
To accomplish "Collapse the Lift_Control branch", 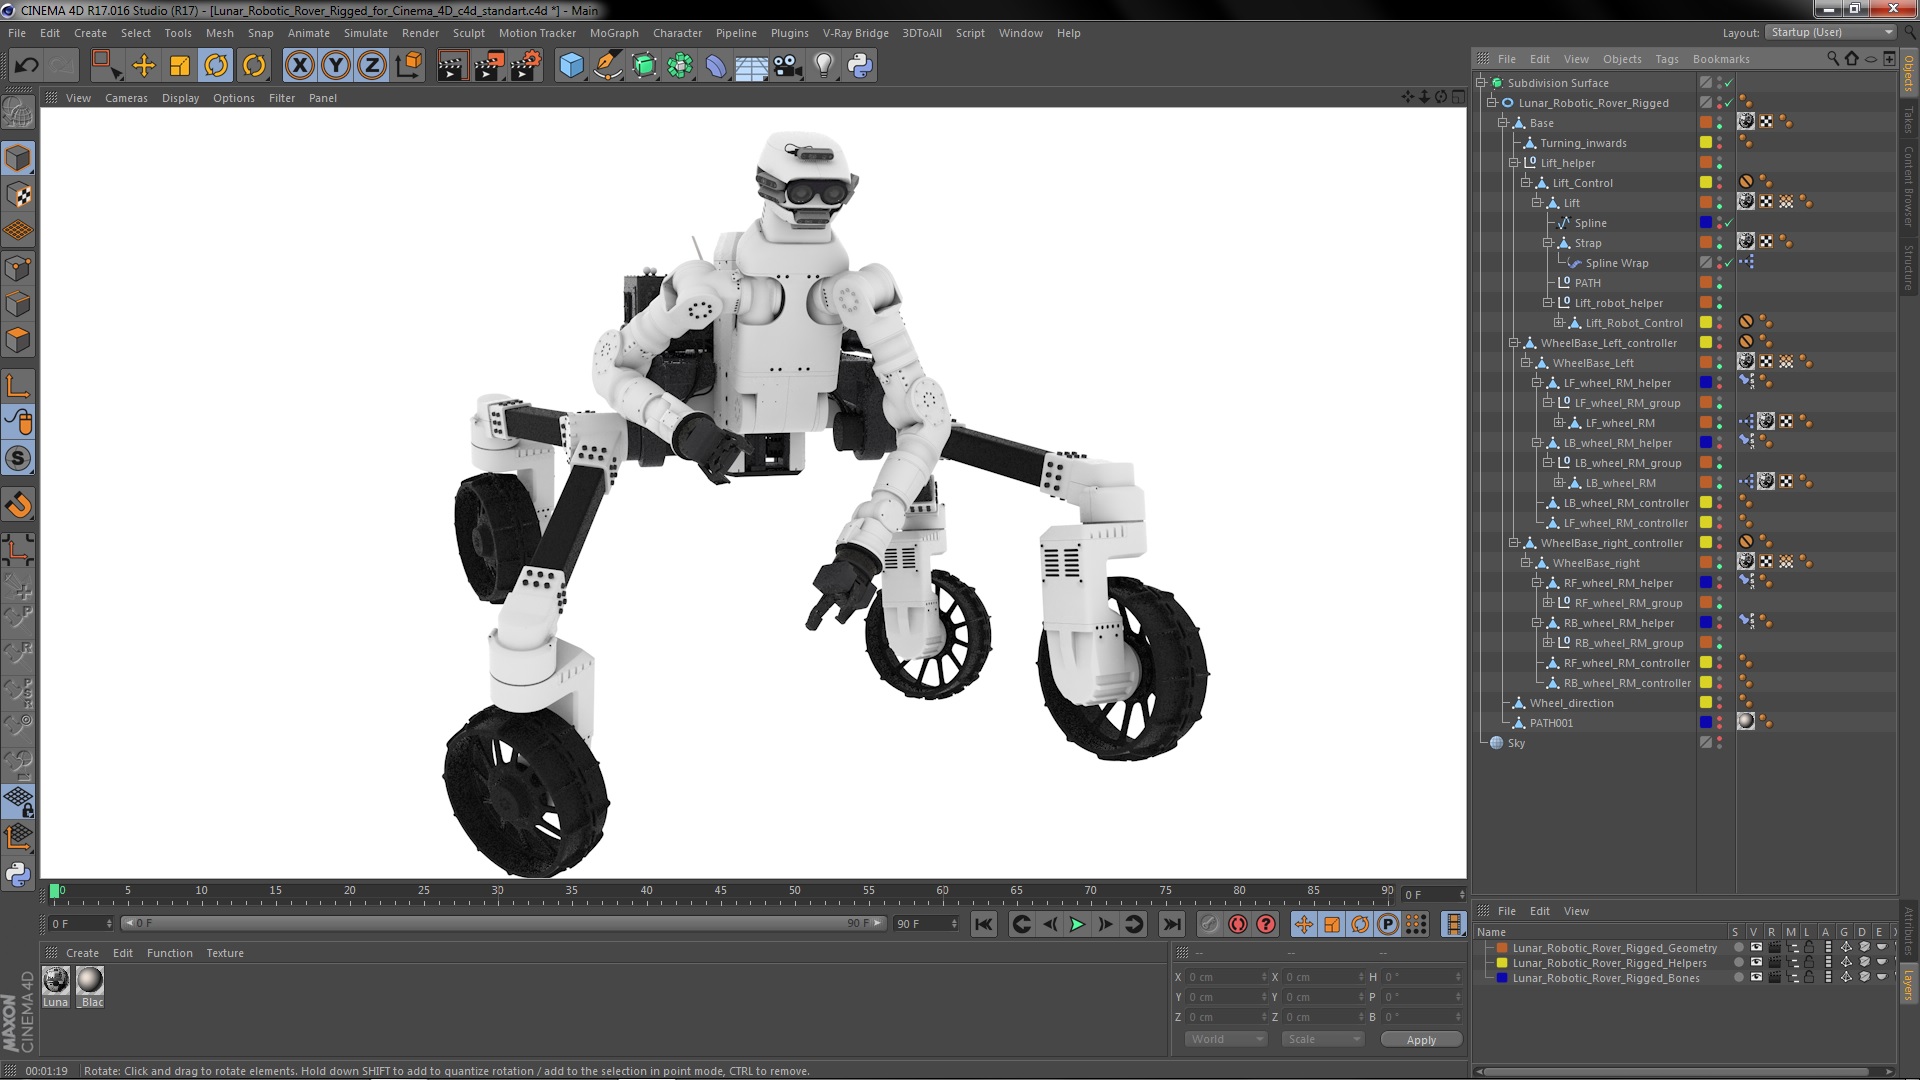I will 1525,183.
